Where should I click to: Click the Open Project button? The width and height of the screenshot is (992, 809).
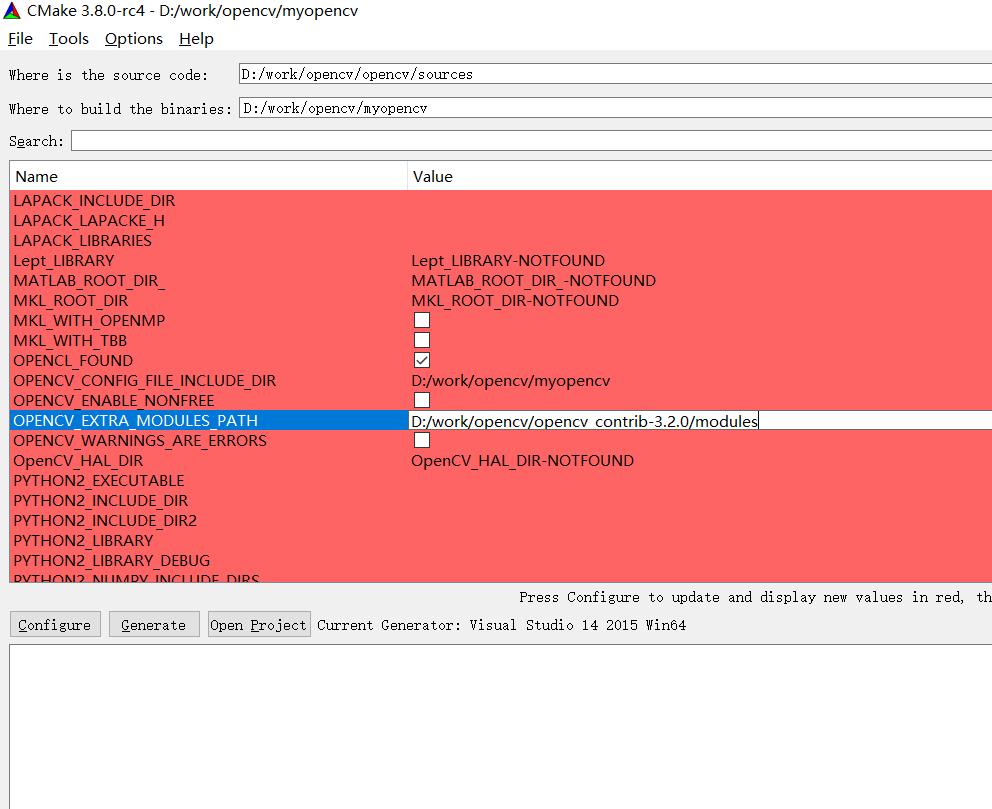259,625
